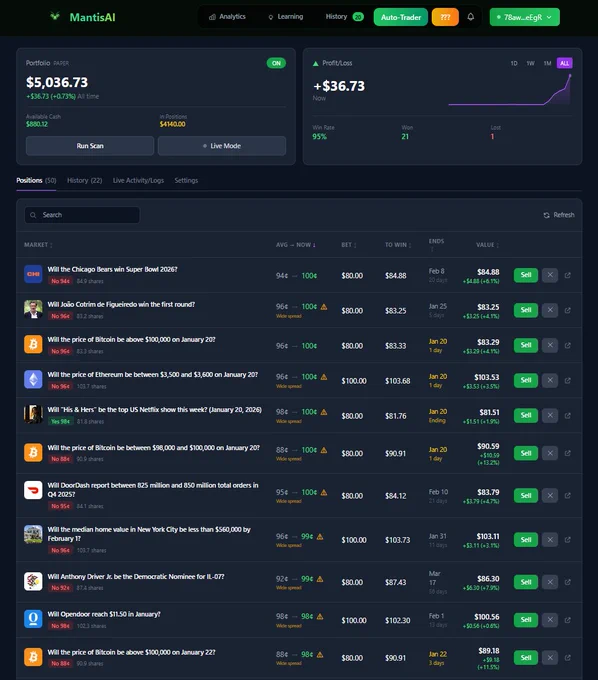Sort positions by BET column

tap(349, 245)
